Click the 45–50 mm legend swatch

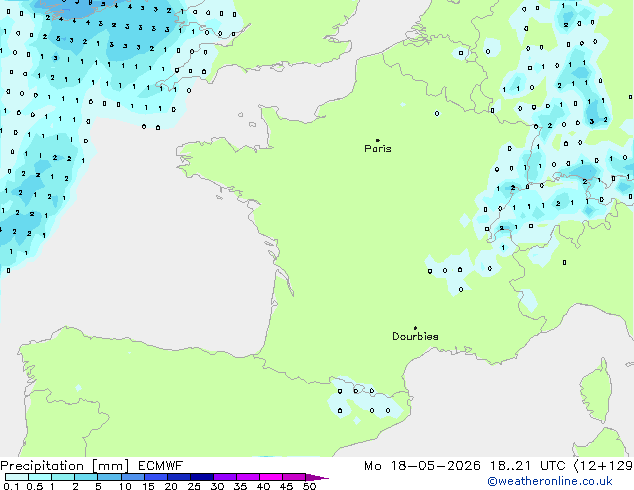click(x=294, y=477)
